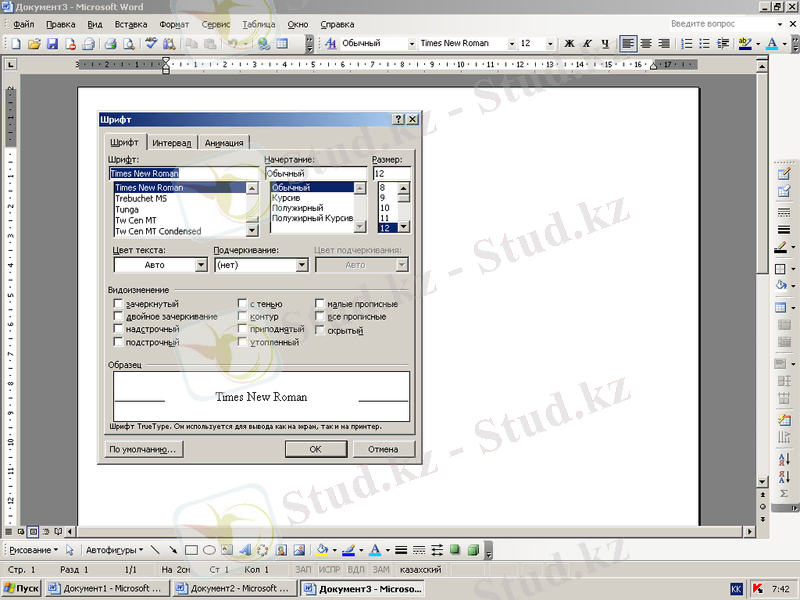Toggle Bold (Ж) formatting in the toolbar

point(570,44)
